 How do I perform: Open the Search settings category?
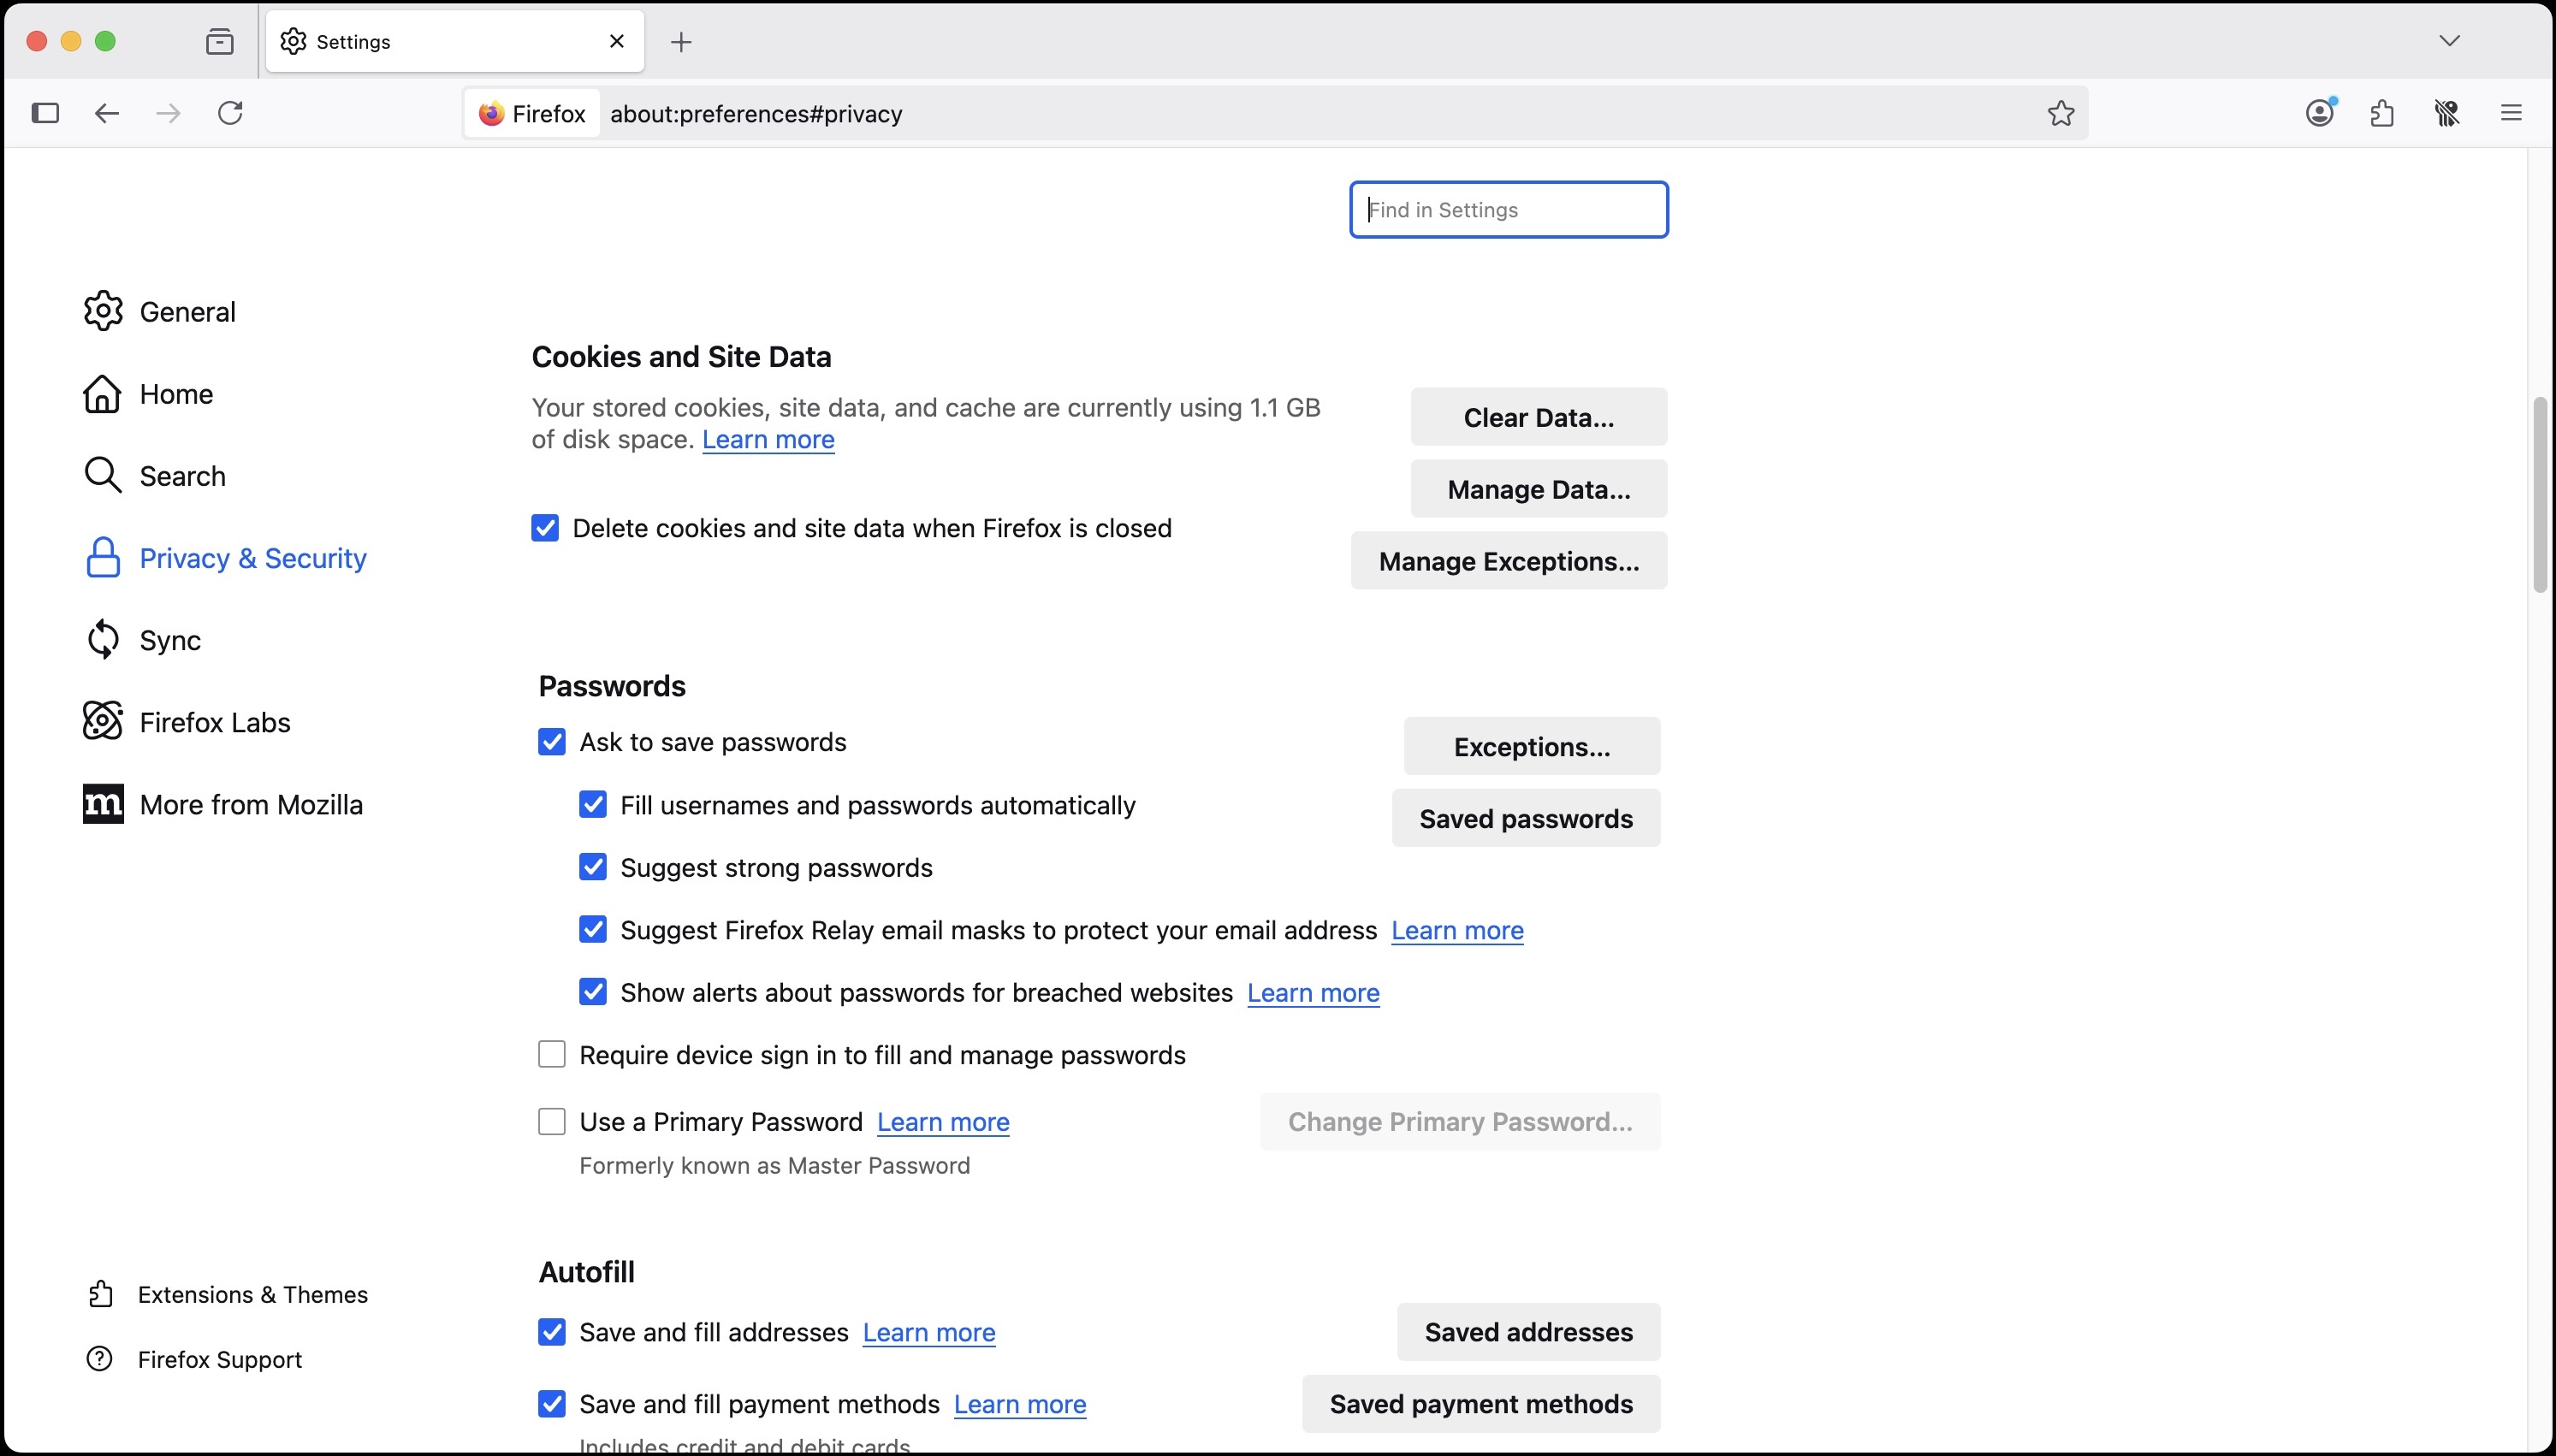(154, 476)
